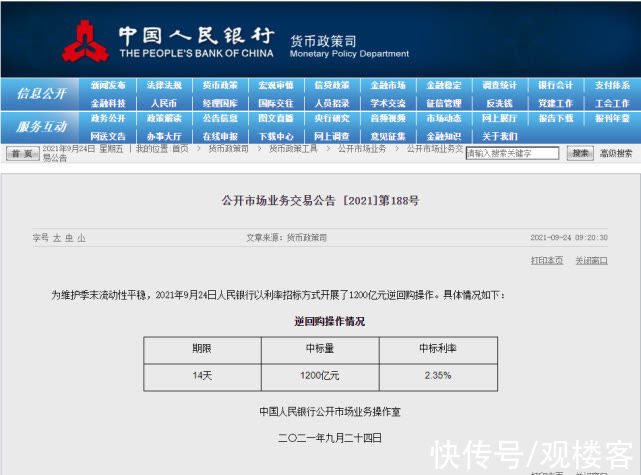Follow the 货币政策司 breadcrumb link

[229, 149]
